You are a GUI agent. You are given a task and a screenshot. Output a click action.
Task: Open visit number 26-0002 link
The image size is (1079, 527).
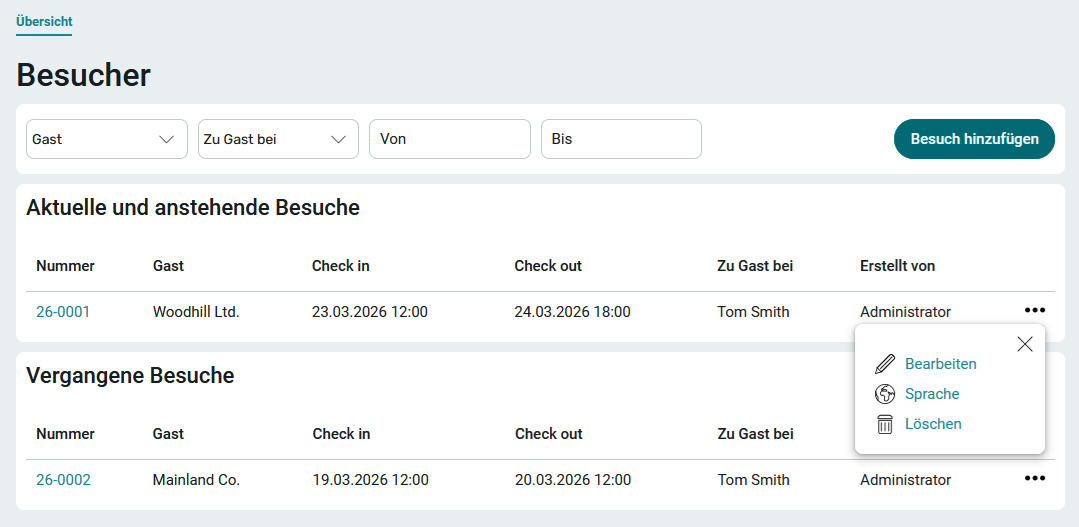point(63,480)
